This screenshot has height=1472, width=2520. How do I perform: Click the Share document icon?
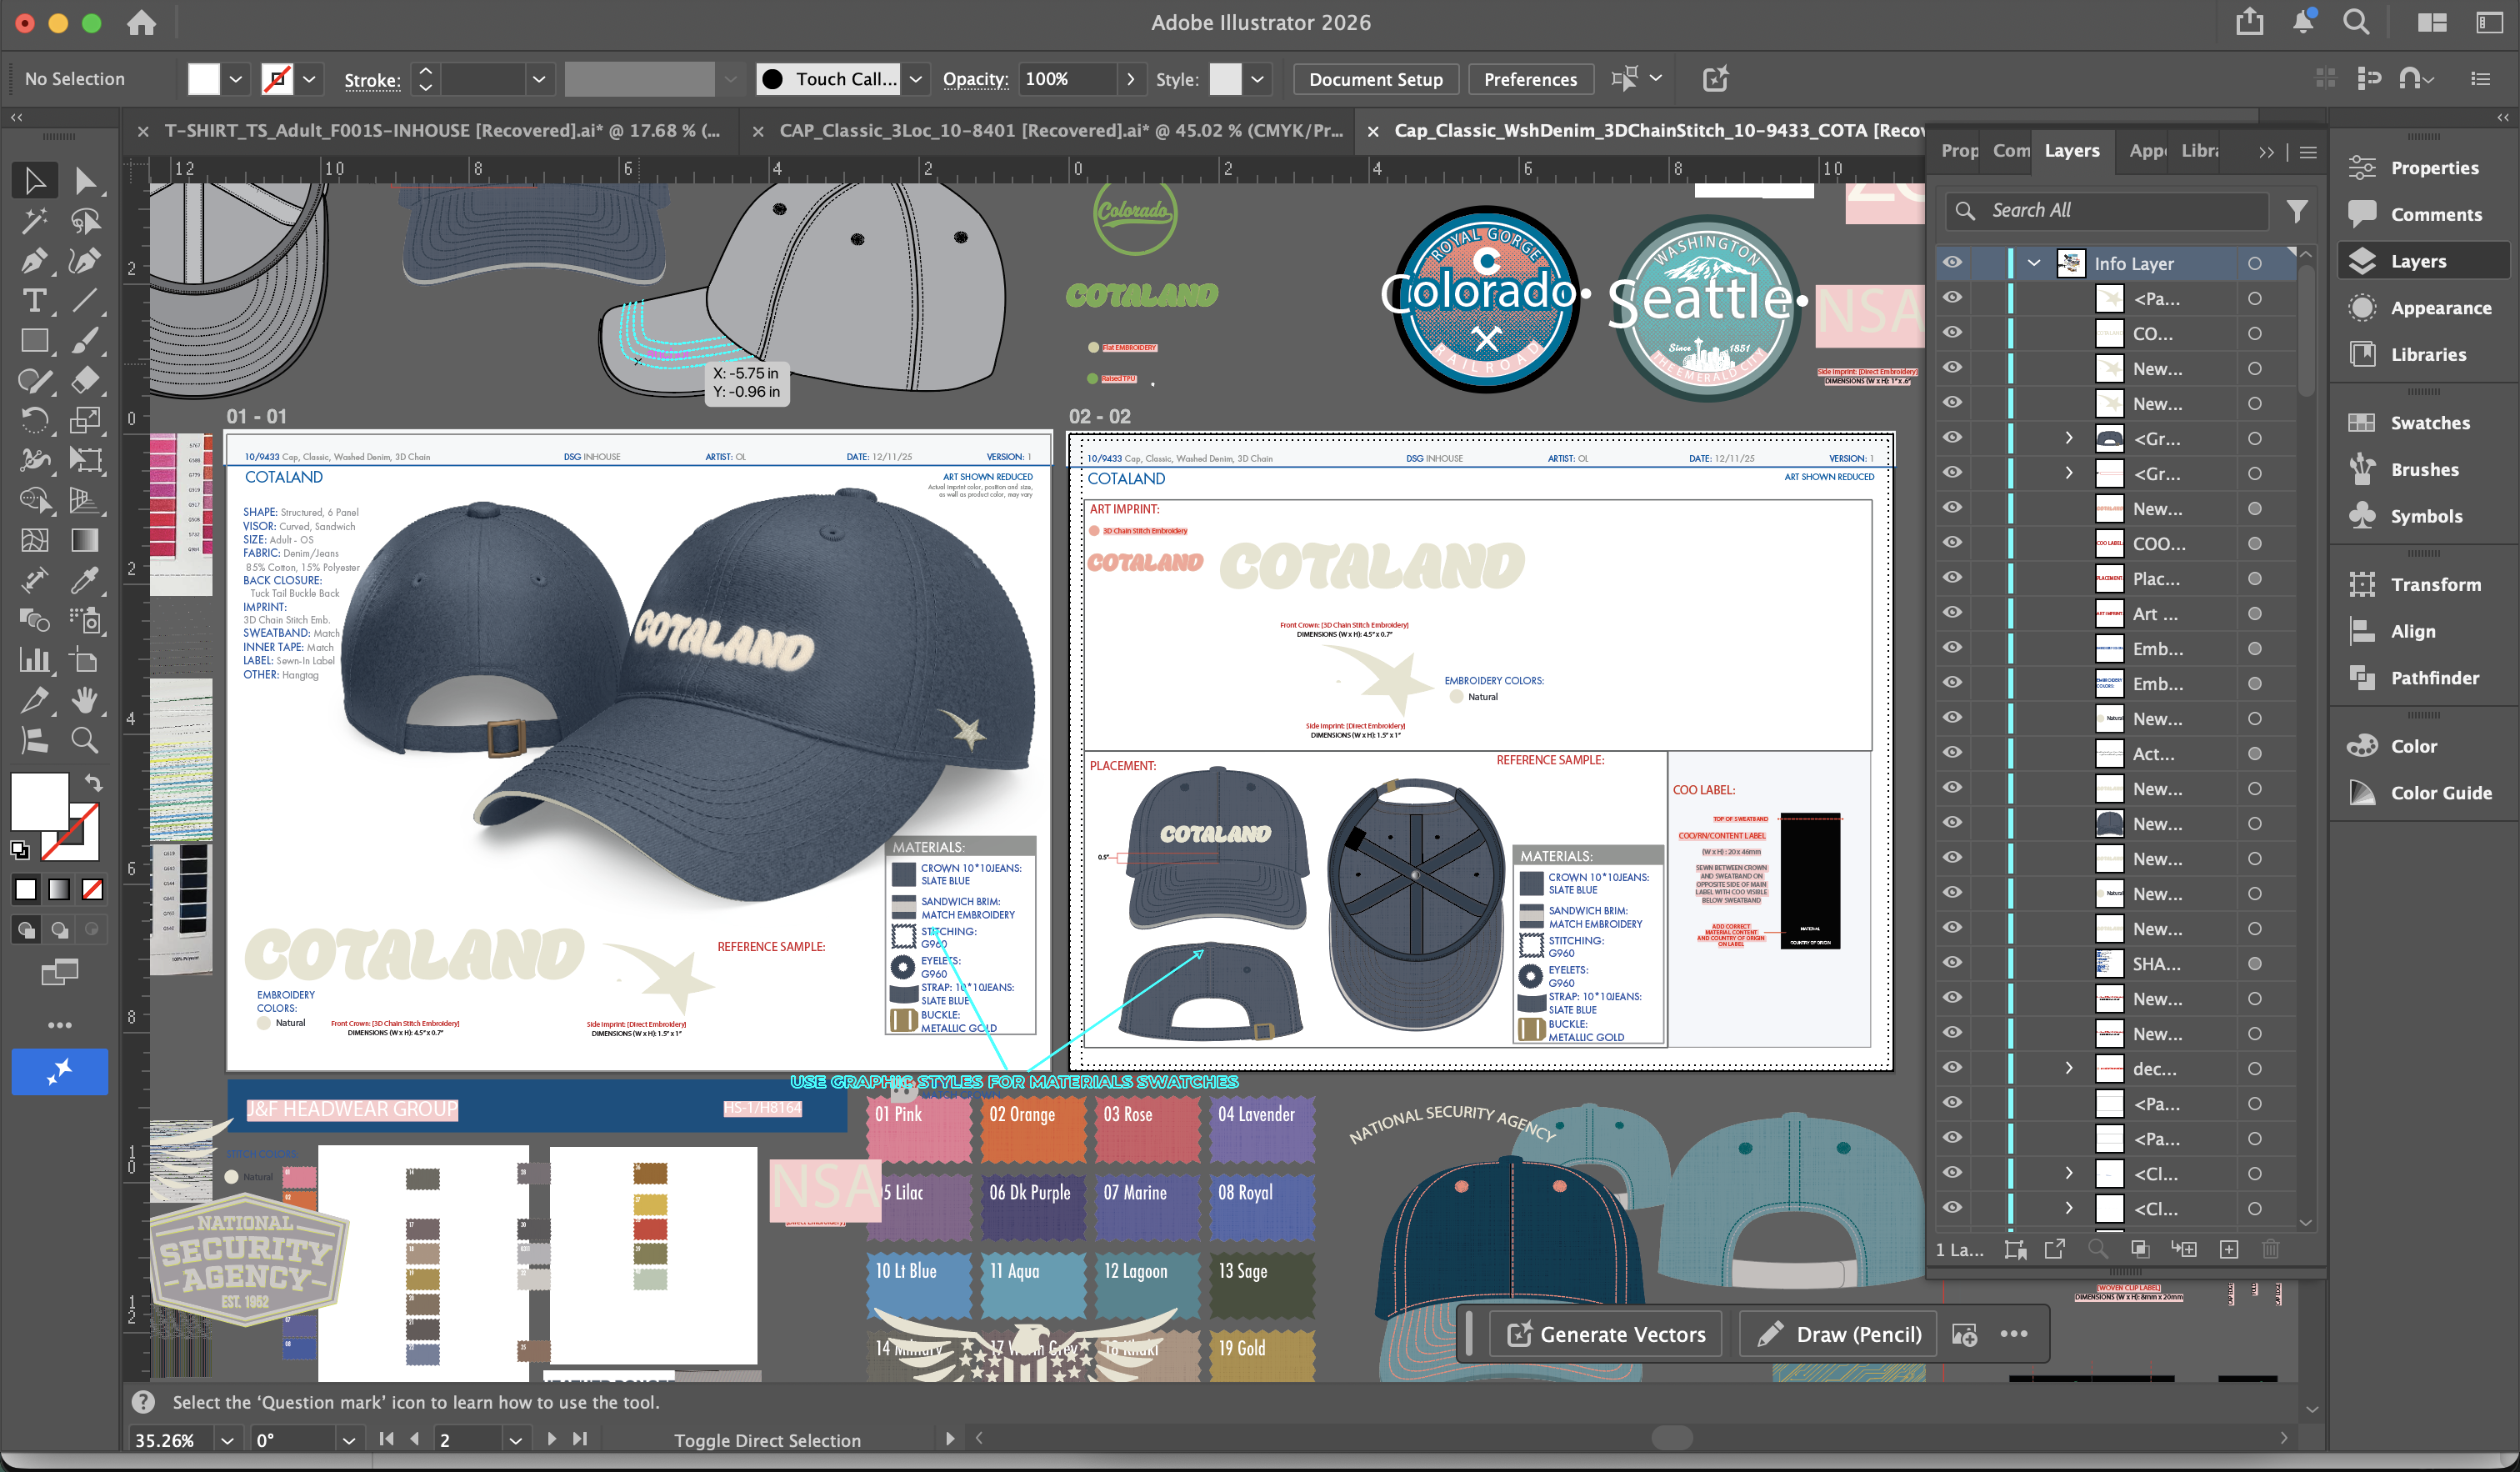click(2250, 22)
